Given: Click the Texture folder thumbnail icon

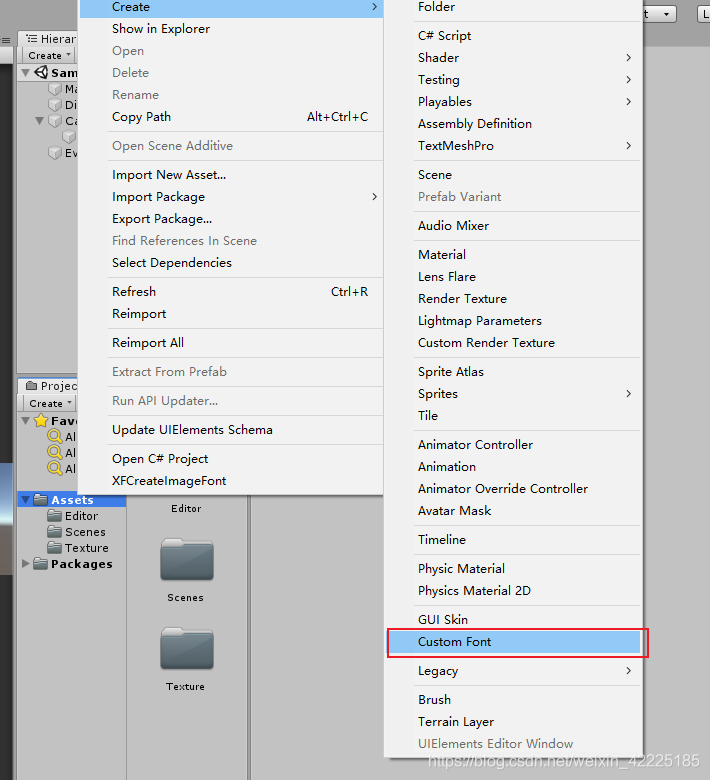Looking at the screenshot, I should tap(187, 649).
